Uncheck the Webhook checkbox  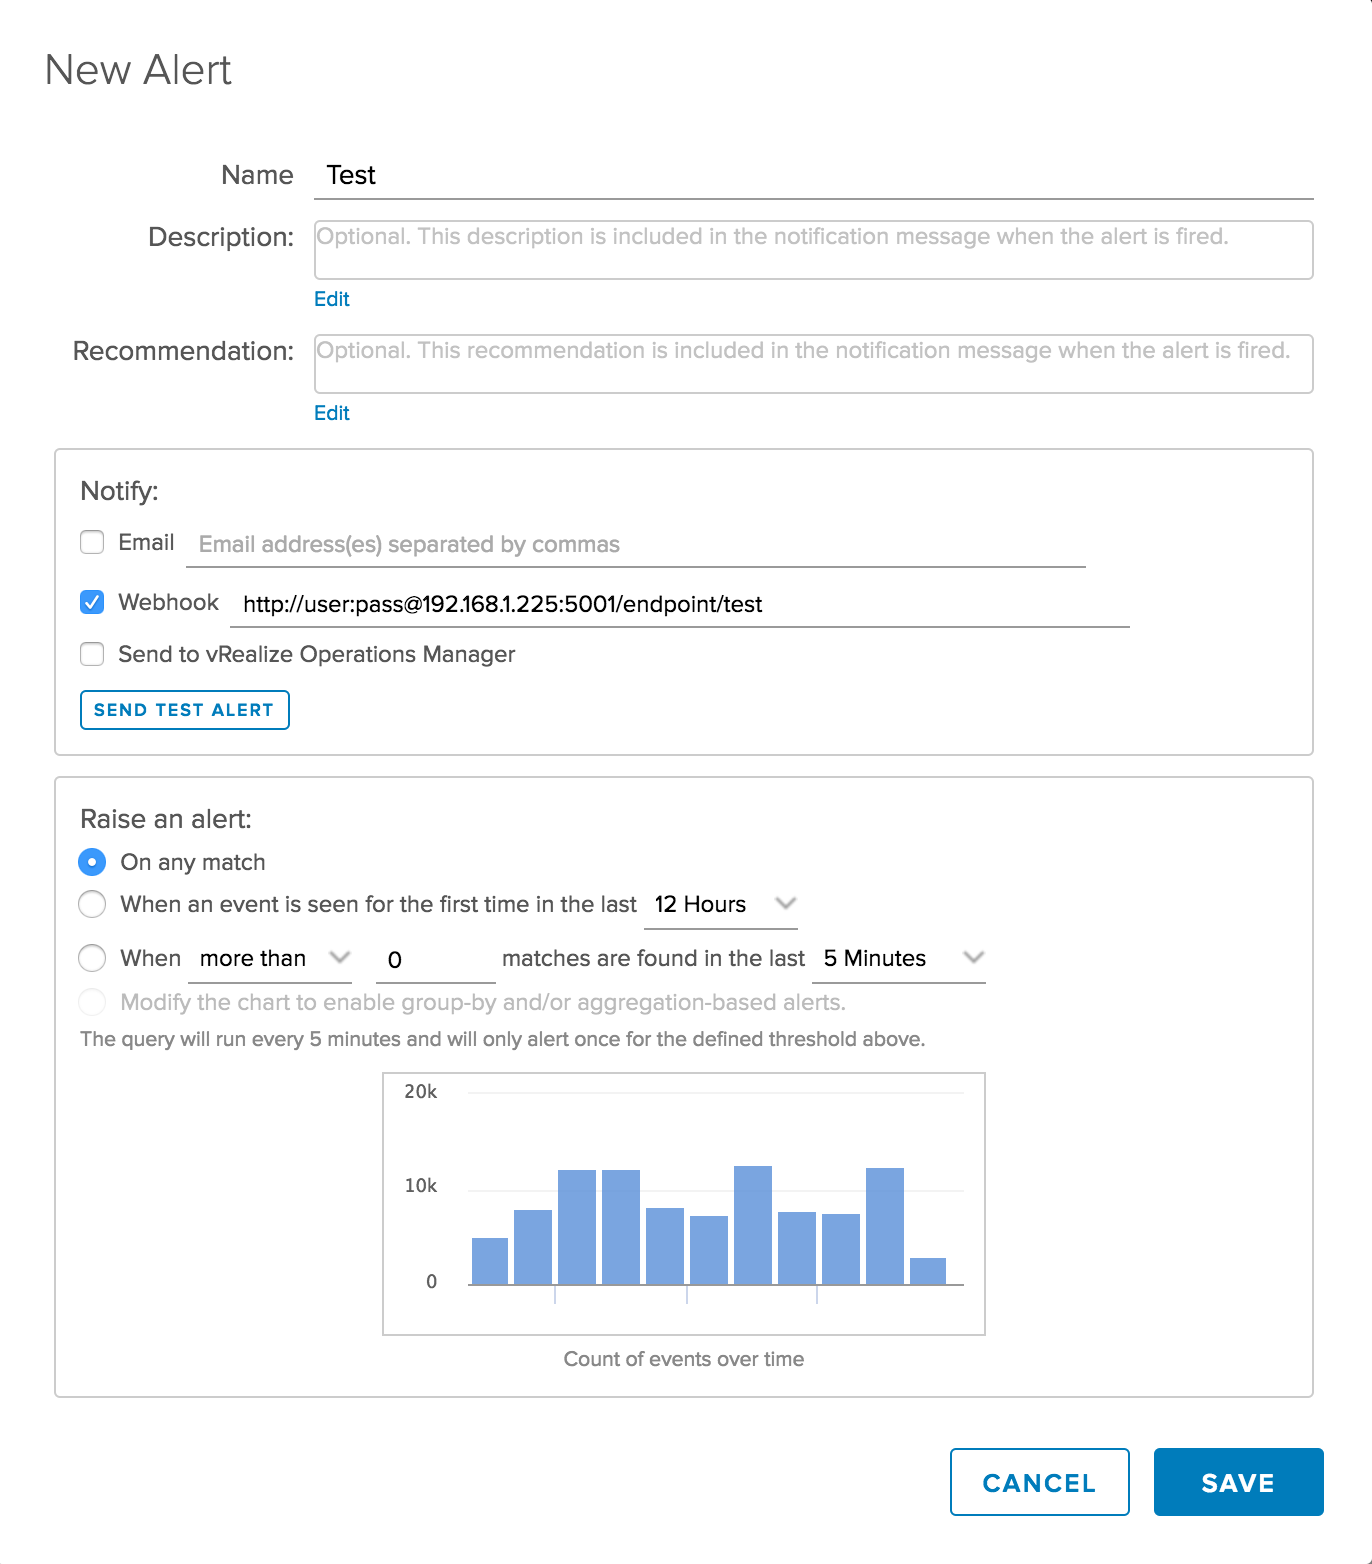[x=92, y=602]
